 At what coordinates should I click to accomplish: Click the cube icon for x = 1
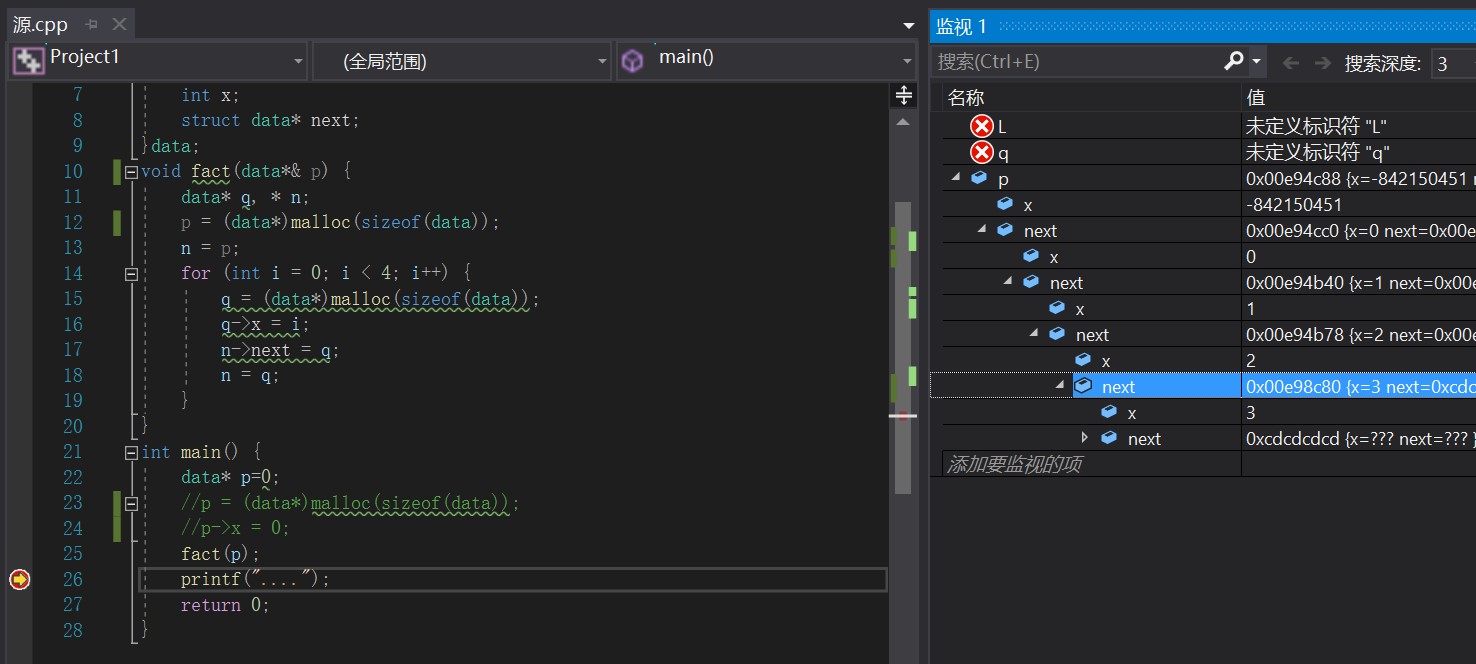click(x=1057, y=308)
